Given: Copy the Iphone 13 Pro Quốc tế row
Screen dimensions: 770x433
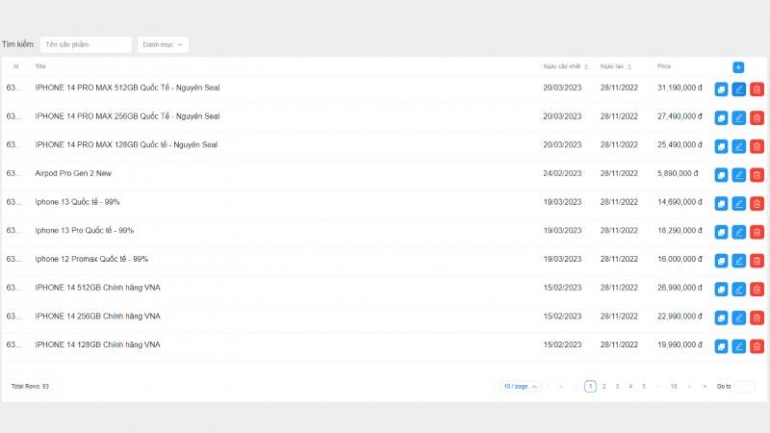Looking at the screenshot, I should [721, 232].
